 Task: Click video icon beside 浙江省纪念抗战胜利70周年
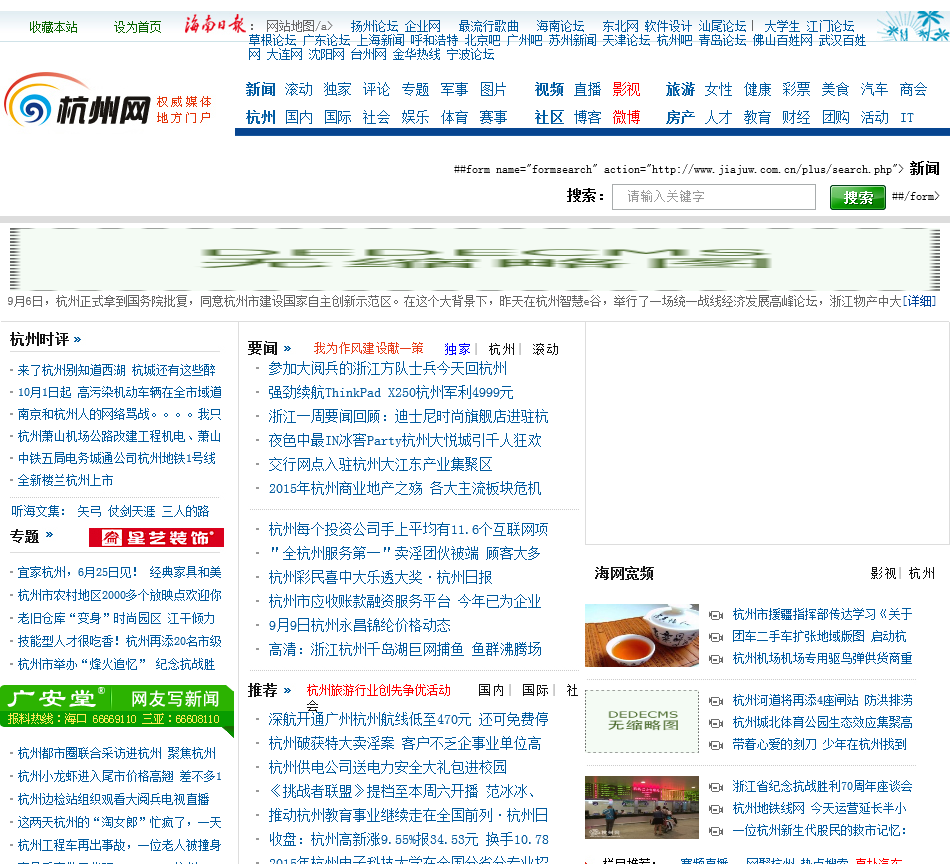coord(716,787)
